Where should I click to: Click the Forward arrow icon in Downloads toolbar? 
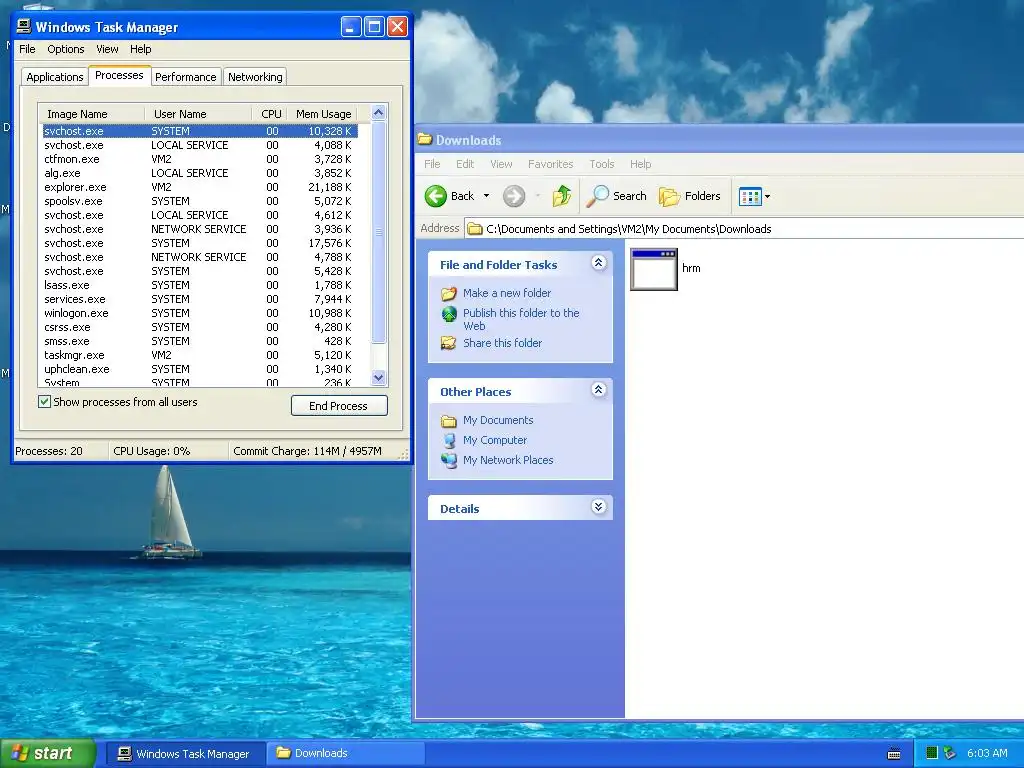514,196
